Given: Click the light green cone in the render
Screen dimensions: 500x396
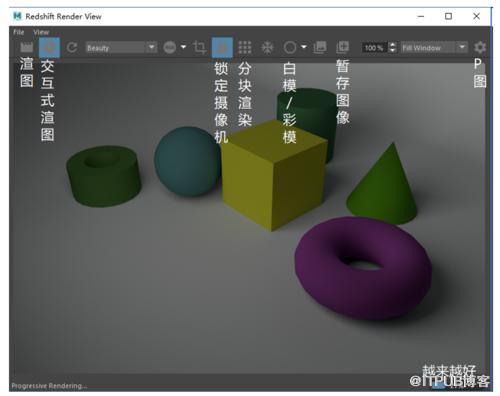Looking at the screenshot, I should click(x=383, y=188).
